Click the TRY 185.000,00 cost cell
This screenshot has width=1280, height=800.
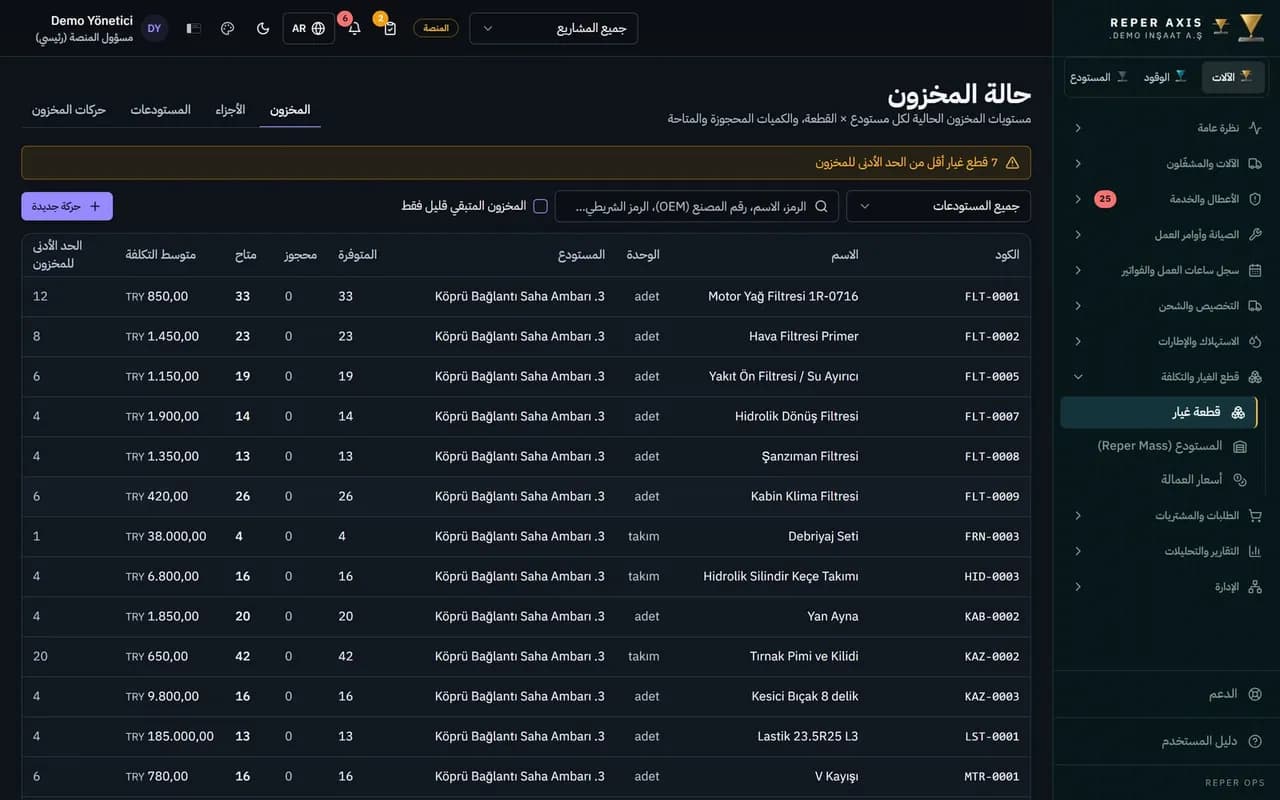click(x=170, y=736)
